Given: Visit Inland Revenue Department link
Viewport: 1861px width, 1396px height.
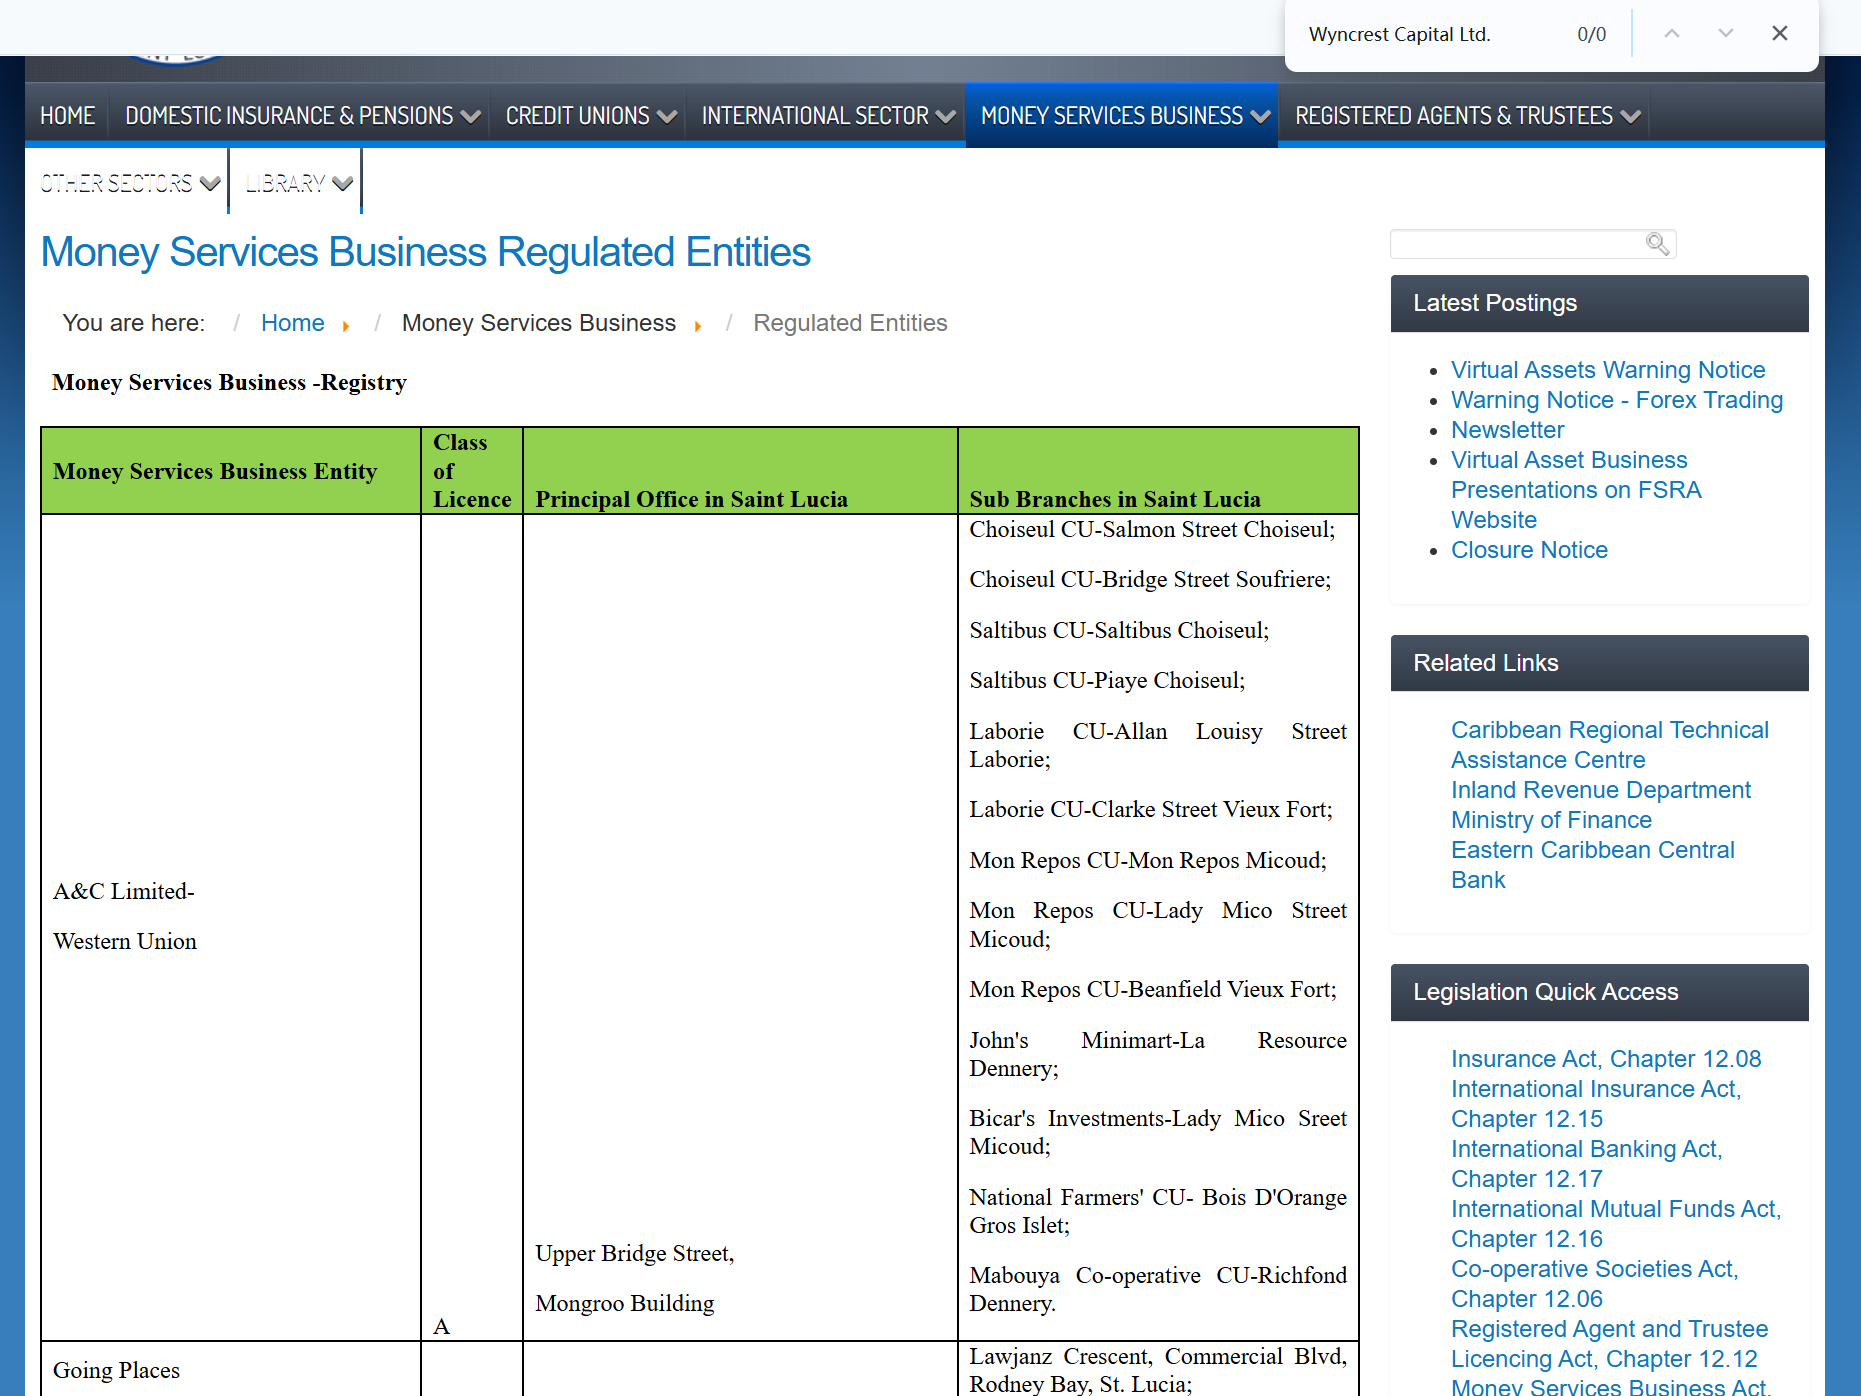Looking at the screenshot, I should [x=1601, y=790].
